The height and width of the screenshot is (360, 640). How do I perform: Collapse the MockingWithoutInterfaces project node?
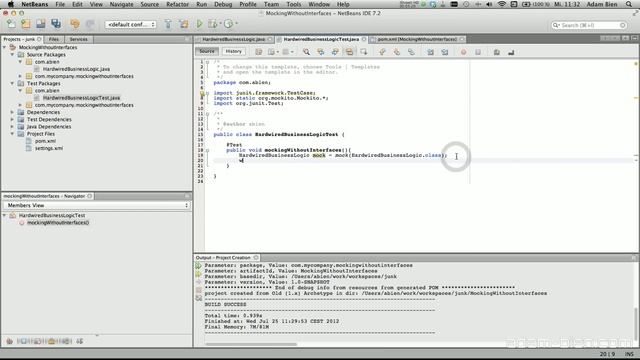click(4, 47)
